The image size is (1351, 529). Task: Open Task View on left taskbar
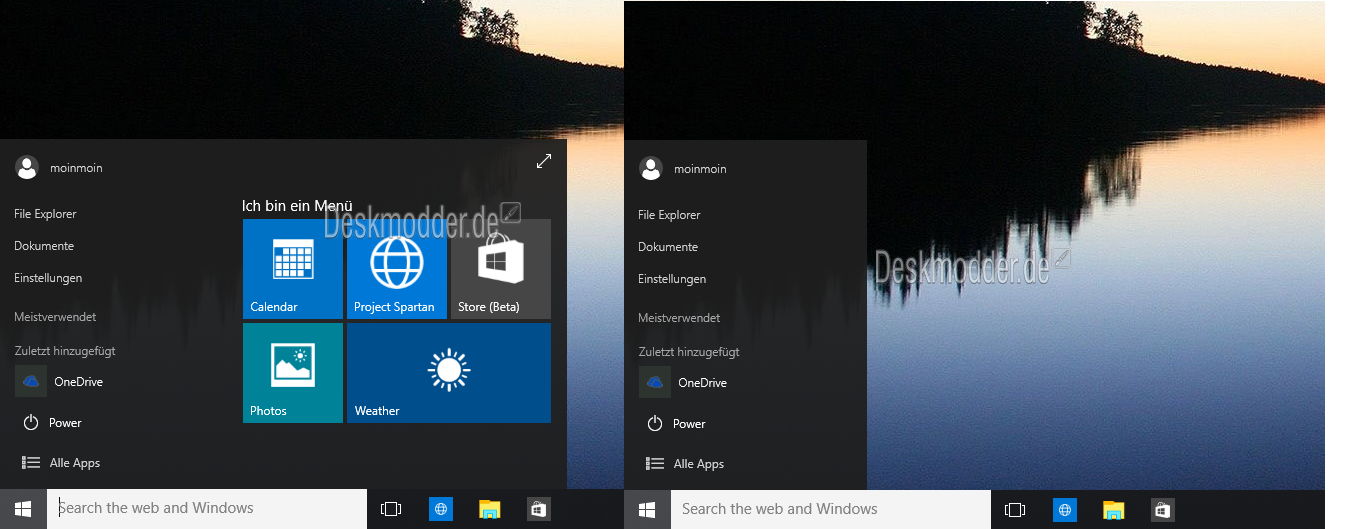[x=391, y=509]
